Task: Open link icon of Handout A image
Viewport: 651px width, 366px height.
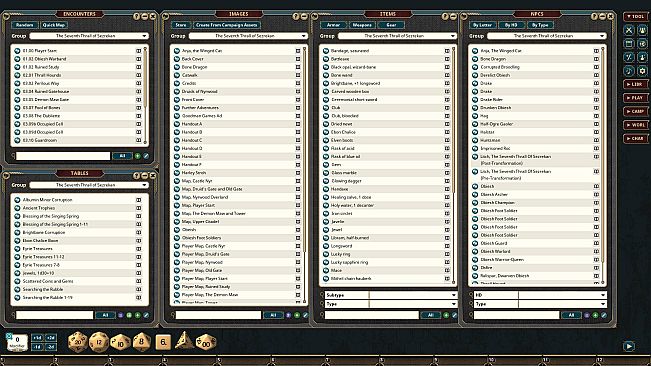Action: pos(177,124)
